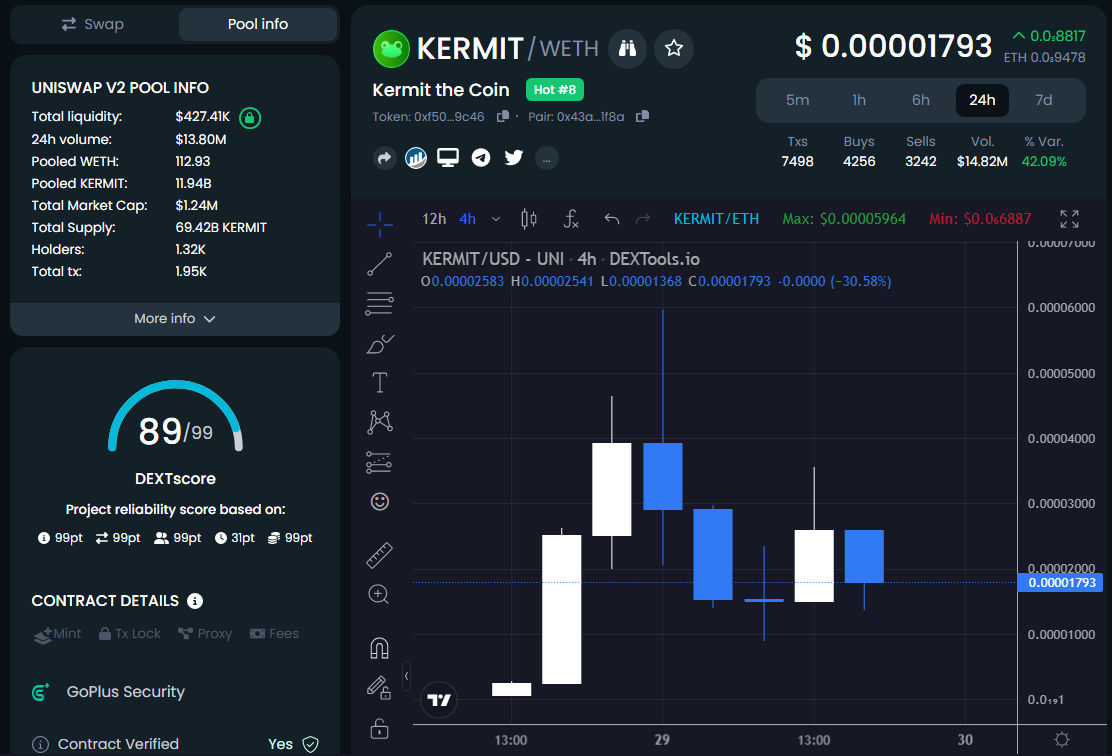Toggle the lock-all-drawings padlock

click(379, 728)
